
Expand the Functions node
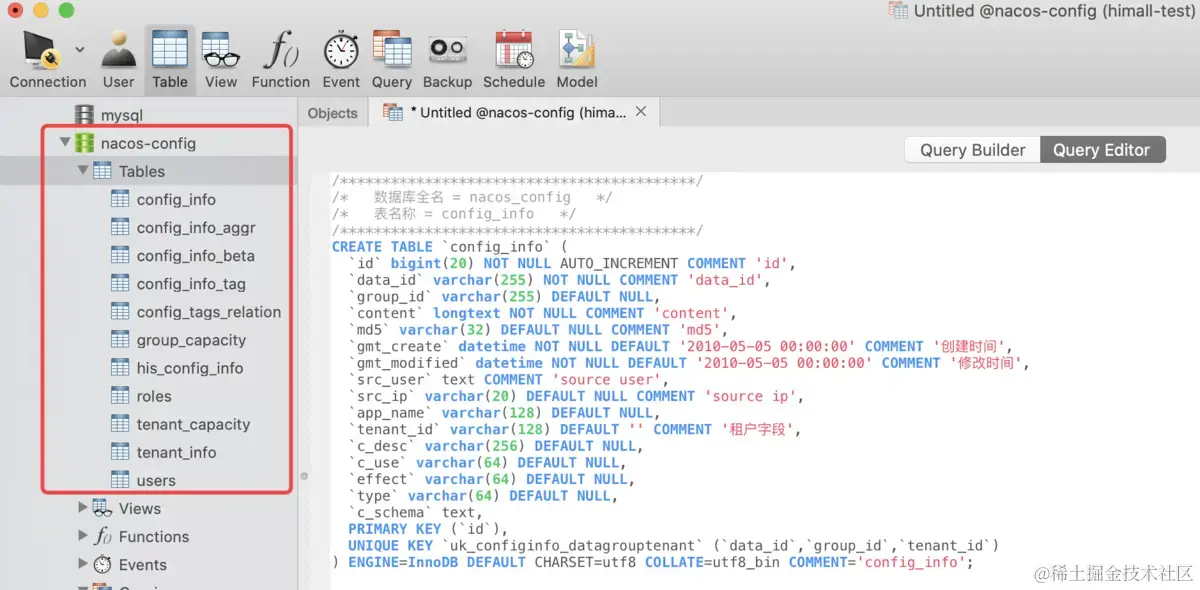83,536
